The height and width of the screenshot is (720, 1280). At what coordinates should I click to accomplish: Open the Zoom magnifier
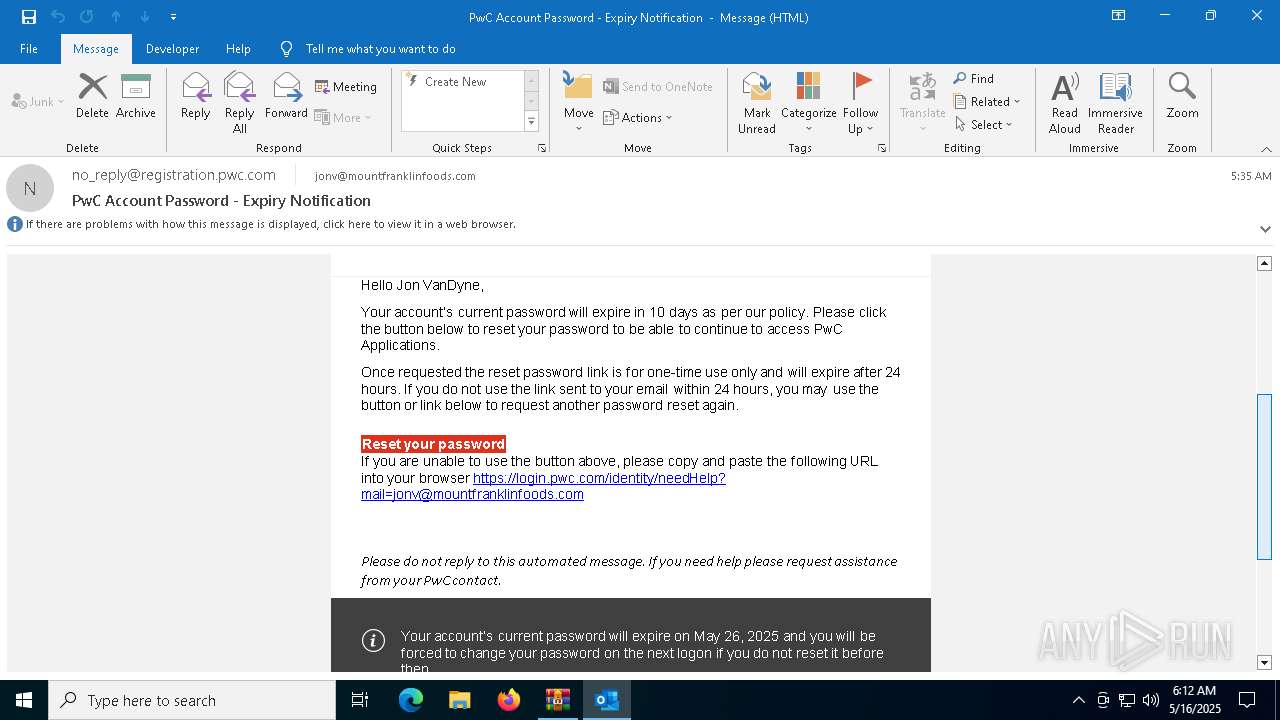(x=1182, y=97)
